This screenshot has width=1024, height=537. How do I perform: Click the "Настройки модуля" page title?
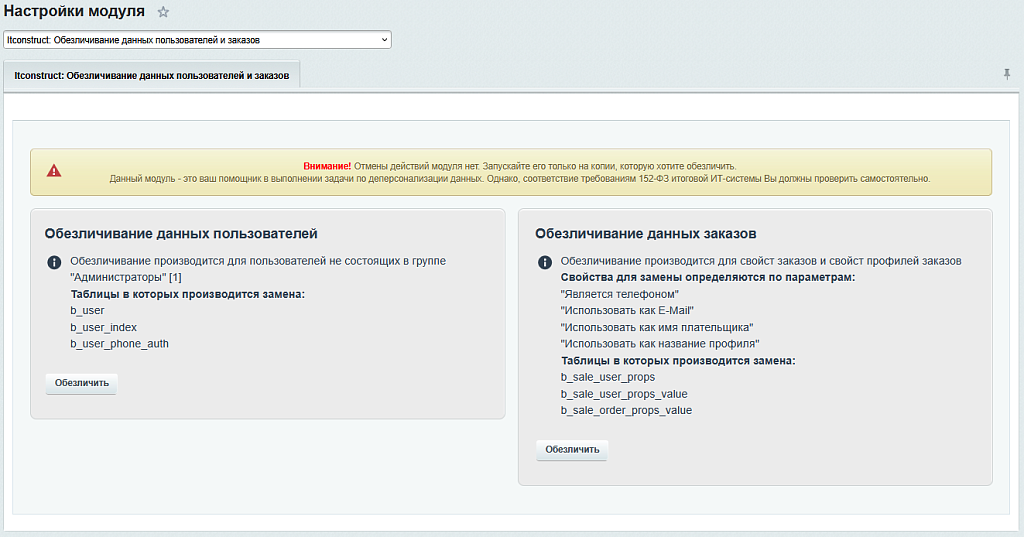coord(75,12)
